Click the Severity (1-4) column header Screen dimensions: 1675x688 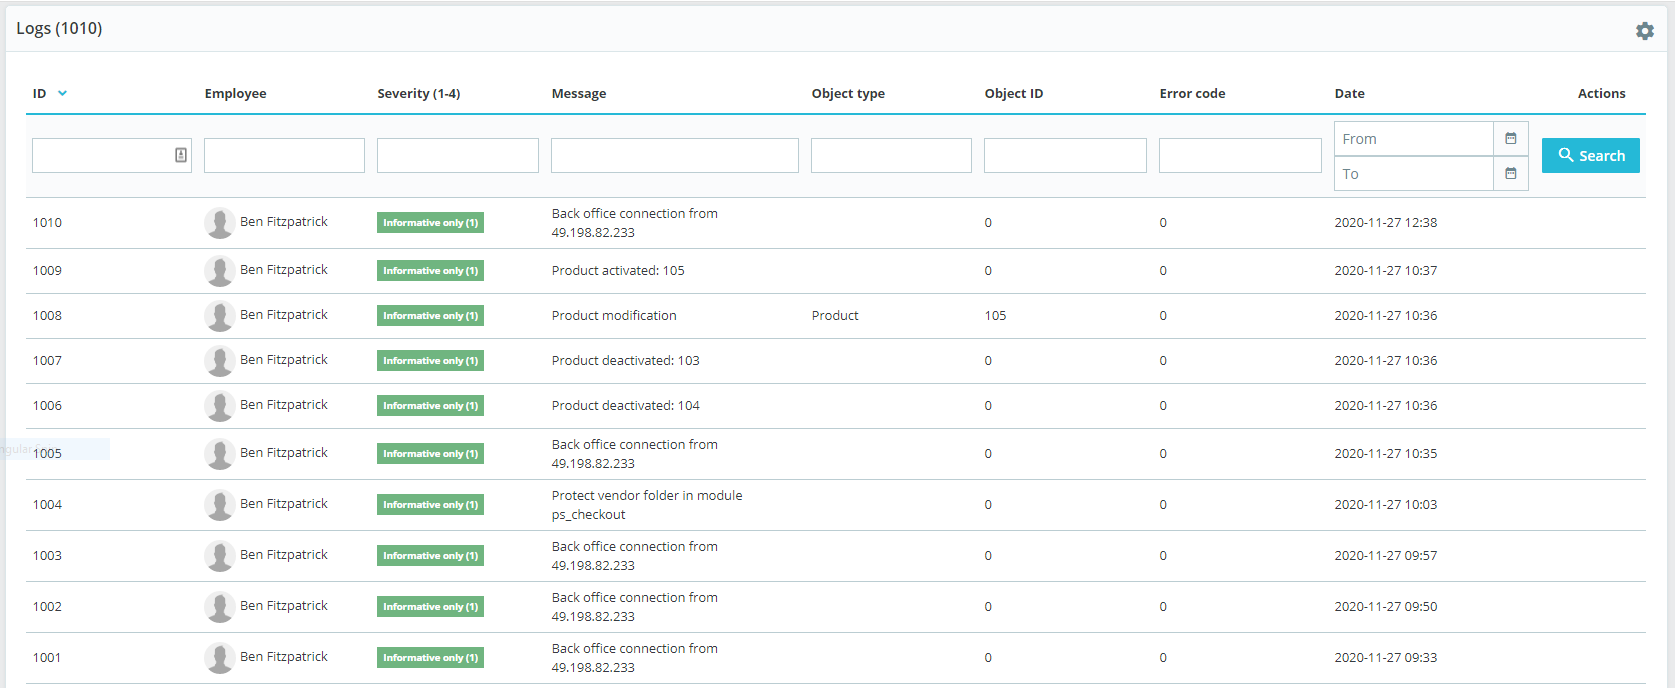tap(418, 93)
